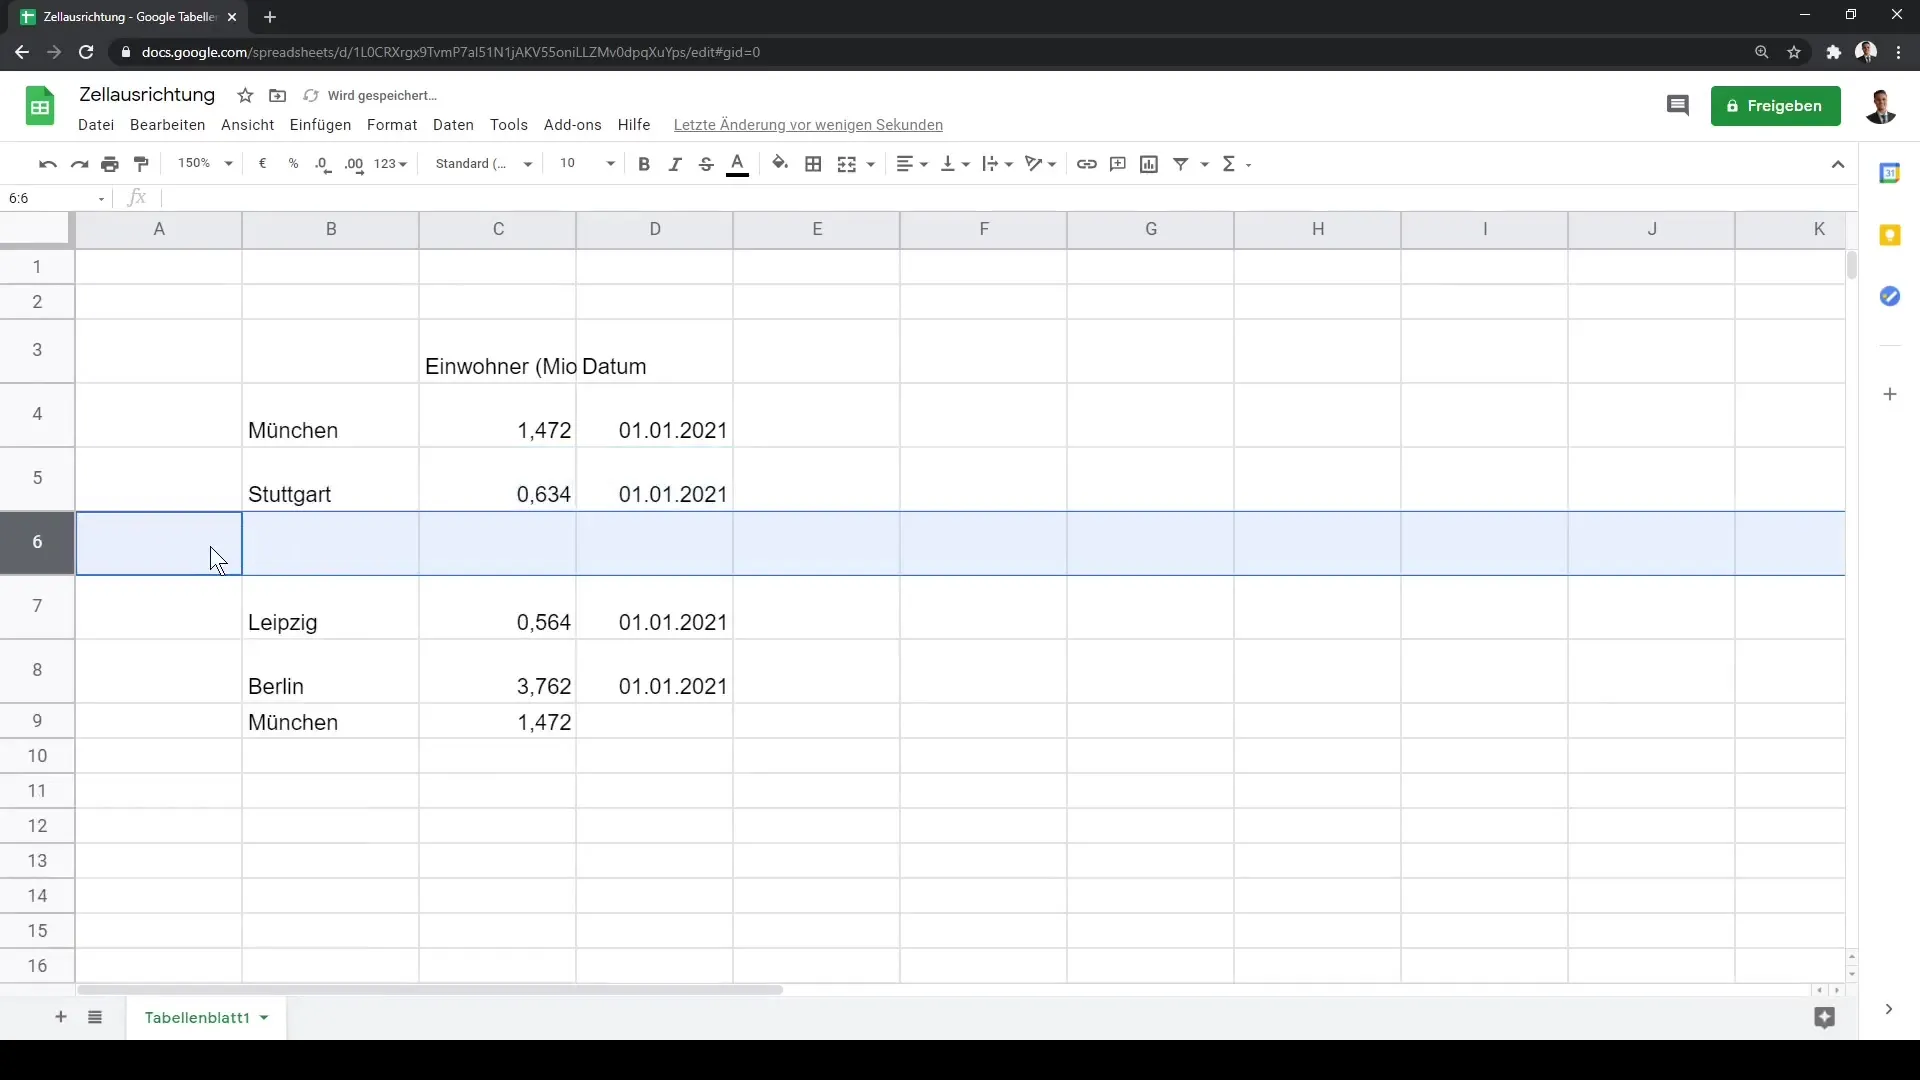
Task: Click the Sheets home logo
Action: [40, 106]
